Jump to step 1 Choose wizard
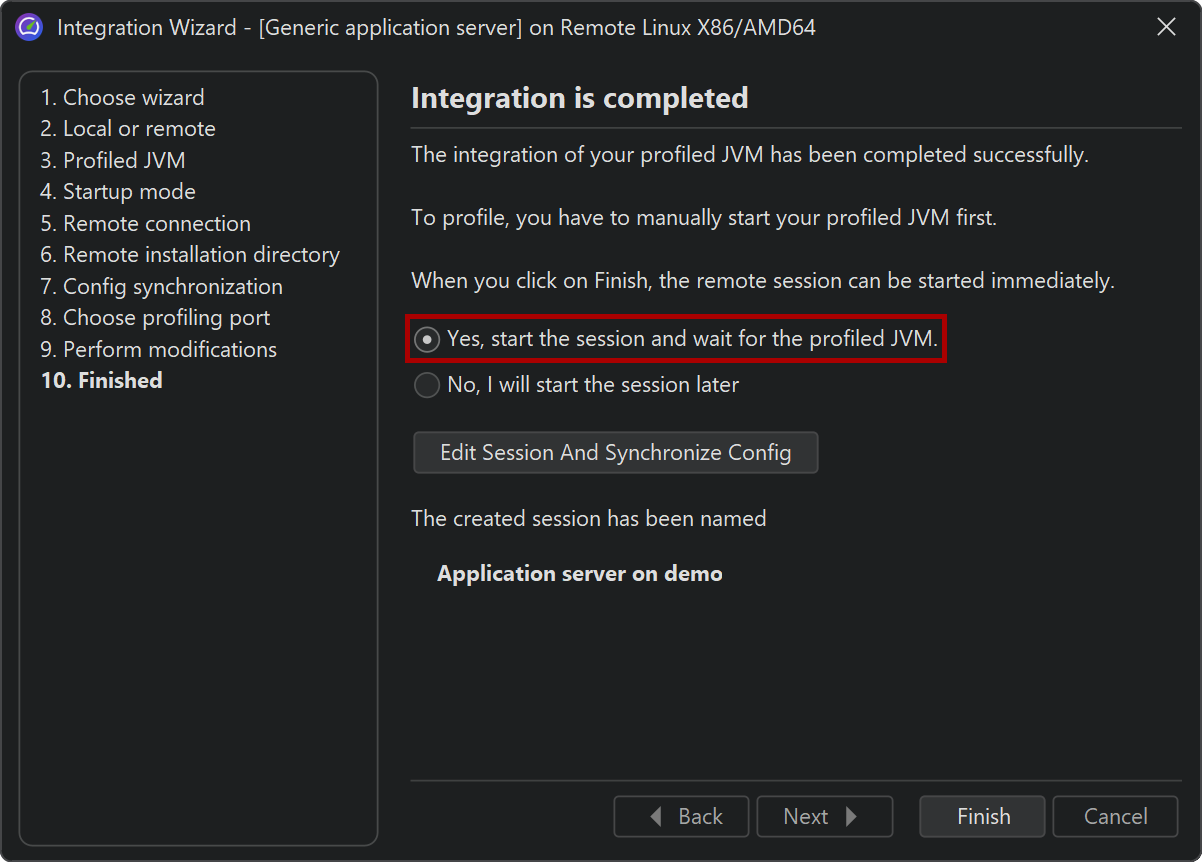 [122, 98]
